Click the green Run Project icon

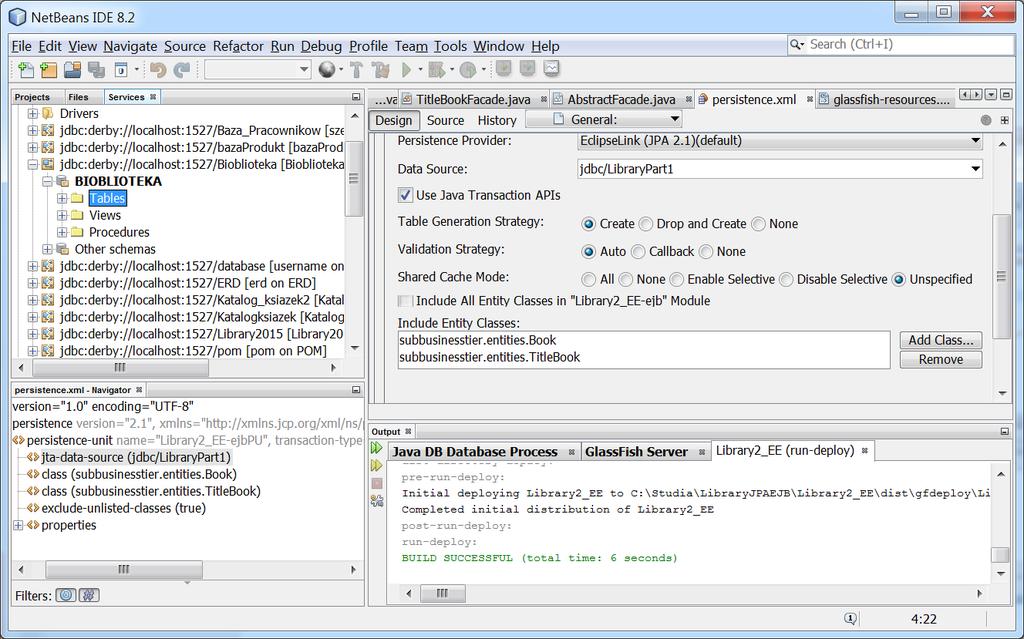pyautogui.click(x=407, y=69)
